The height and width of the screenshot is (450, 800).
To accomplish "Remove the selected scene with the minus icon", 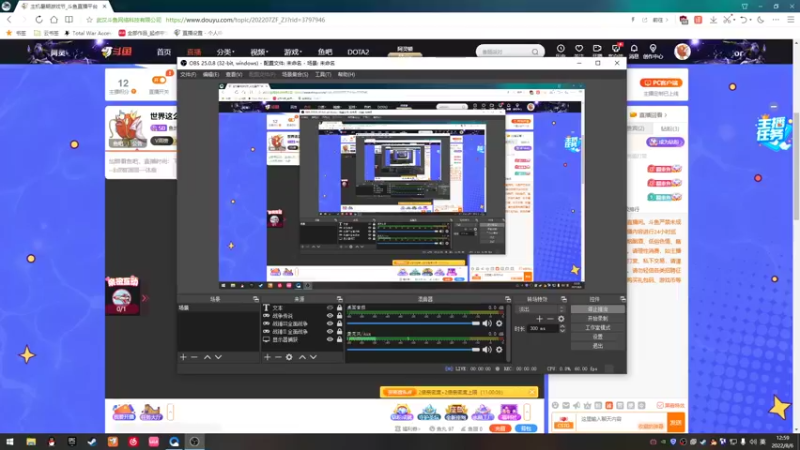I will [x=194, y=357].
